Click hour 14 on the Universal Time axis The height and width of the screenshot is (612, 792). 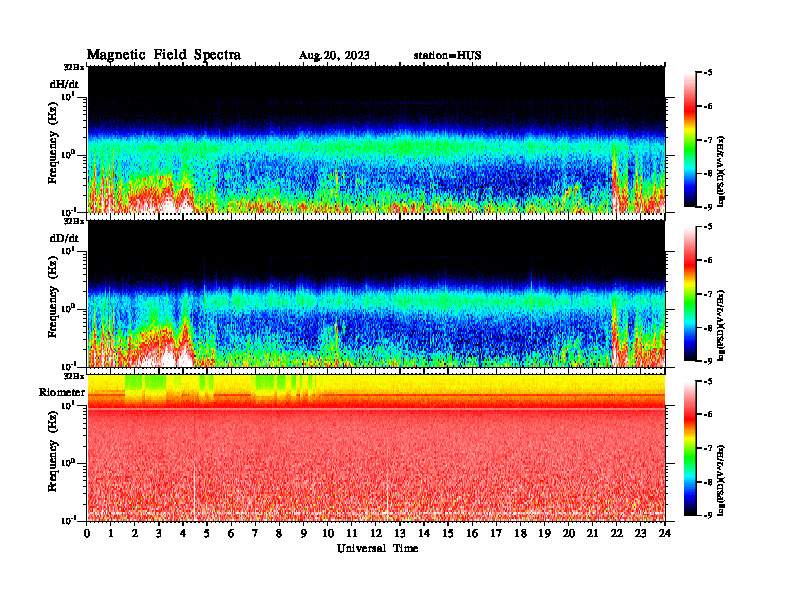[x=424, y=534]
